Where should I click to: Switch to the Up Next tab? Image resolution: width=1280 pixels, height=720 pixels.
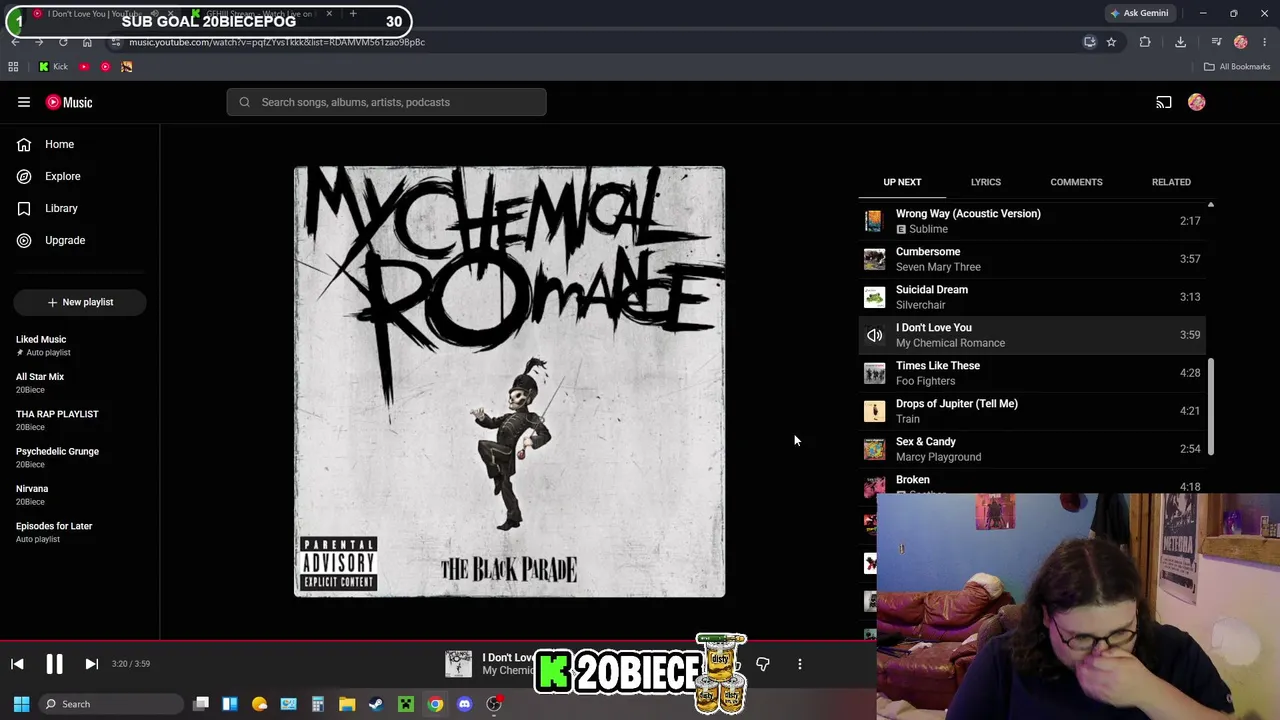click(902, 182)
